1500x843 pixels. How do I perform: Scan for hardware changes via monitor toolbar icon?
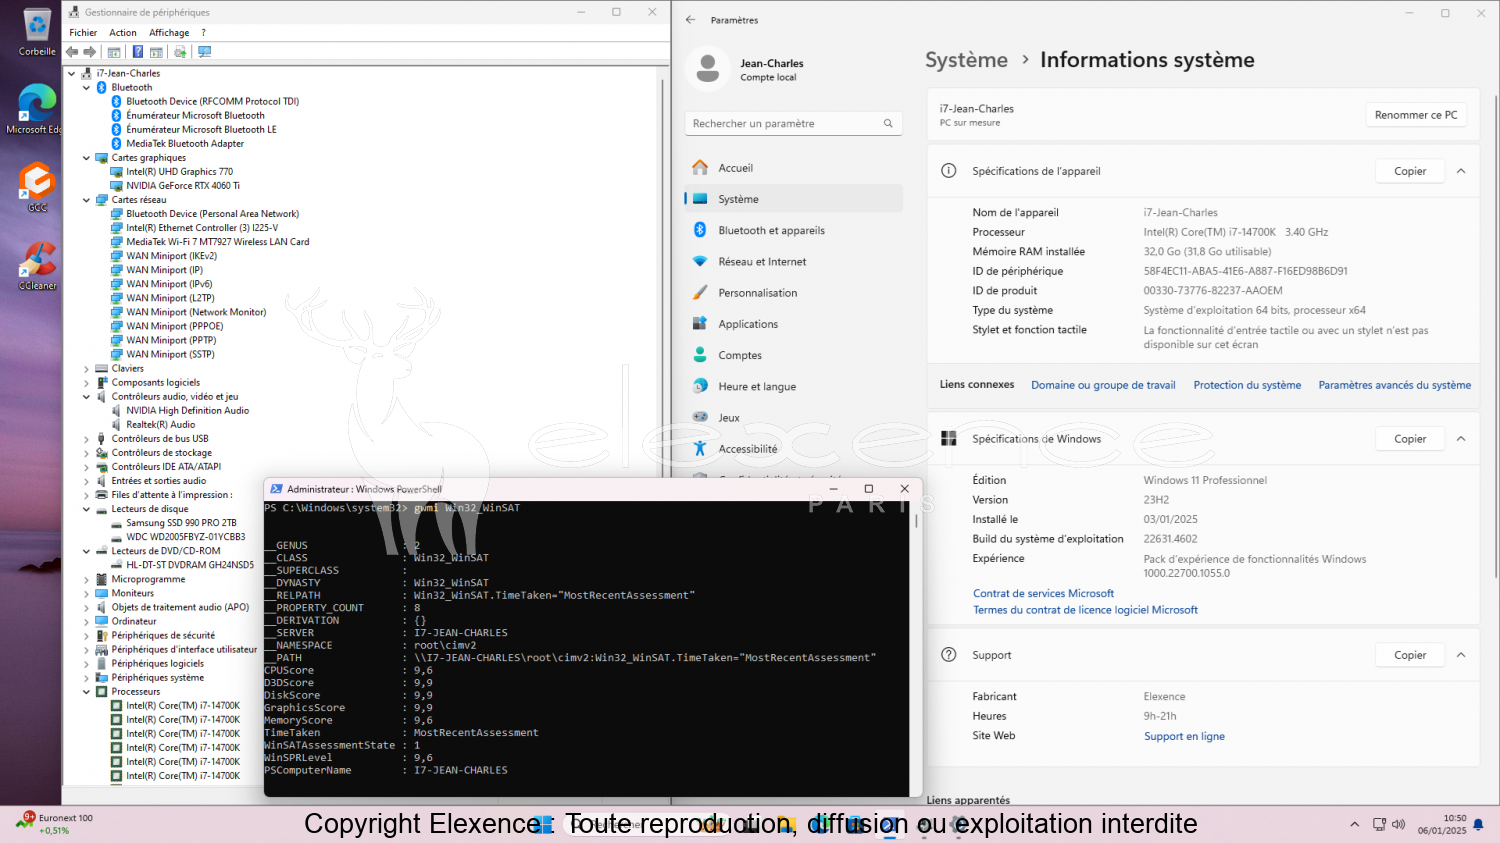[205, 52]
